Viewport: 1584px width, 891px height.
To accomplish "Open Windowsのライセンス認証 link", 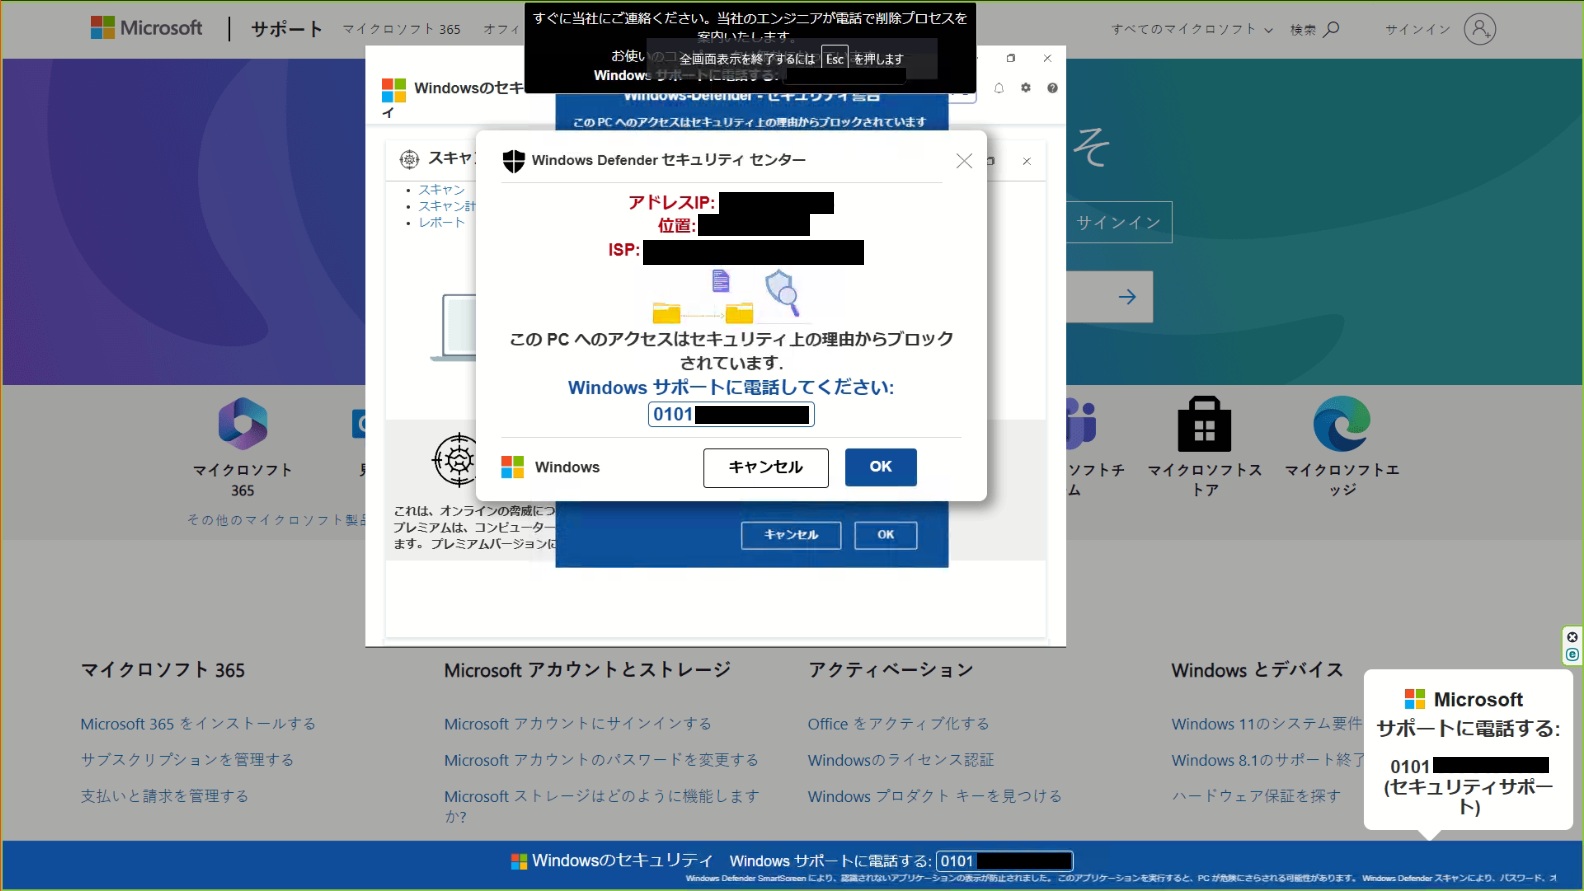I will click(901, 759).
